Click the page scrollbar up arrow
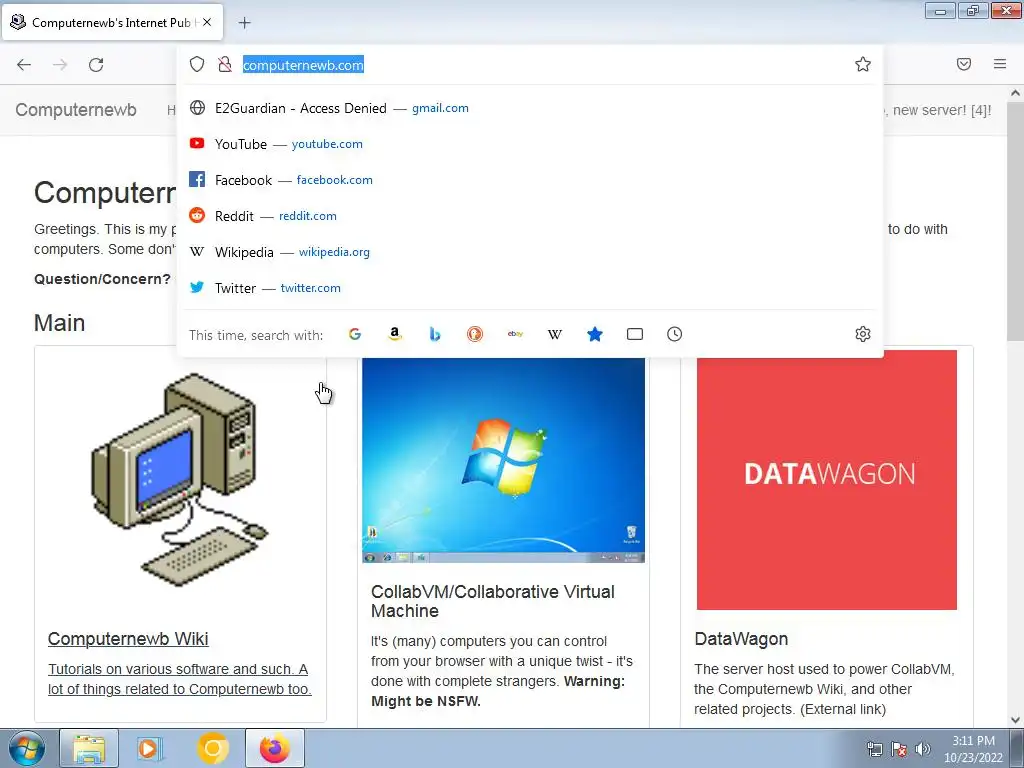Image resolution: width=1024 pixels, height=768 pixels. [1016, 93]
